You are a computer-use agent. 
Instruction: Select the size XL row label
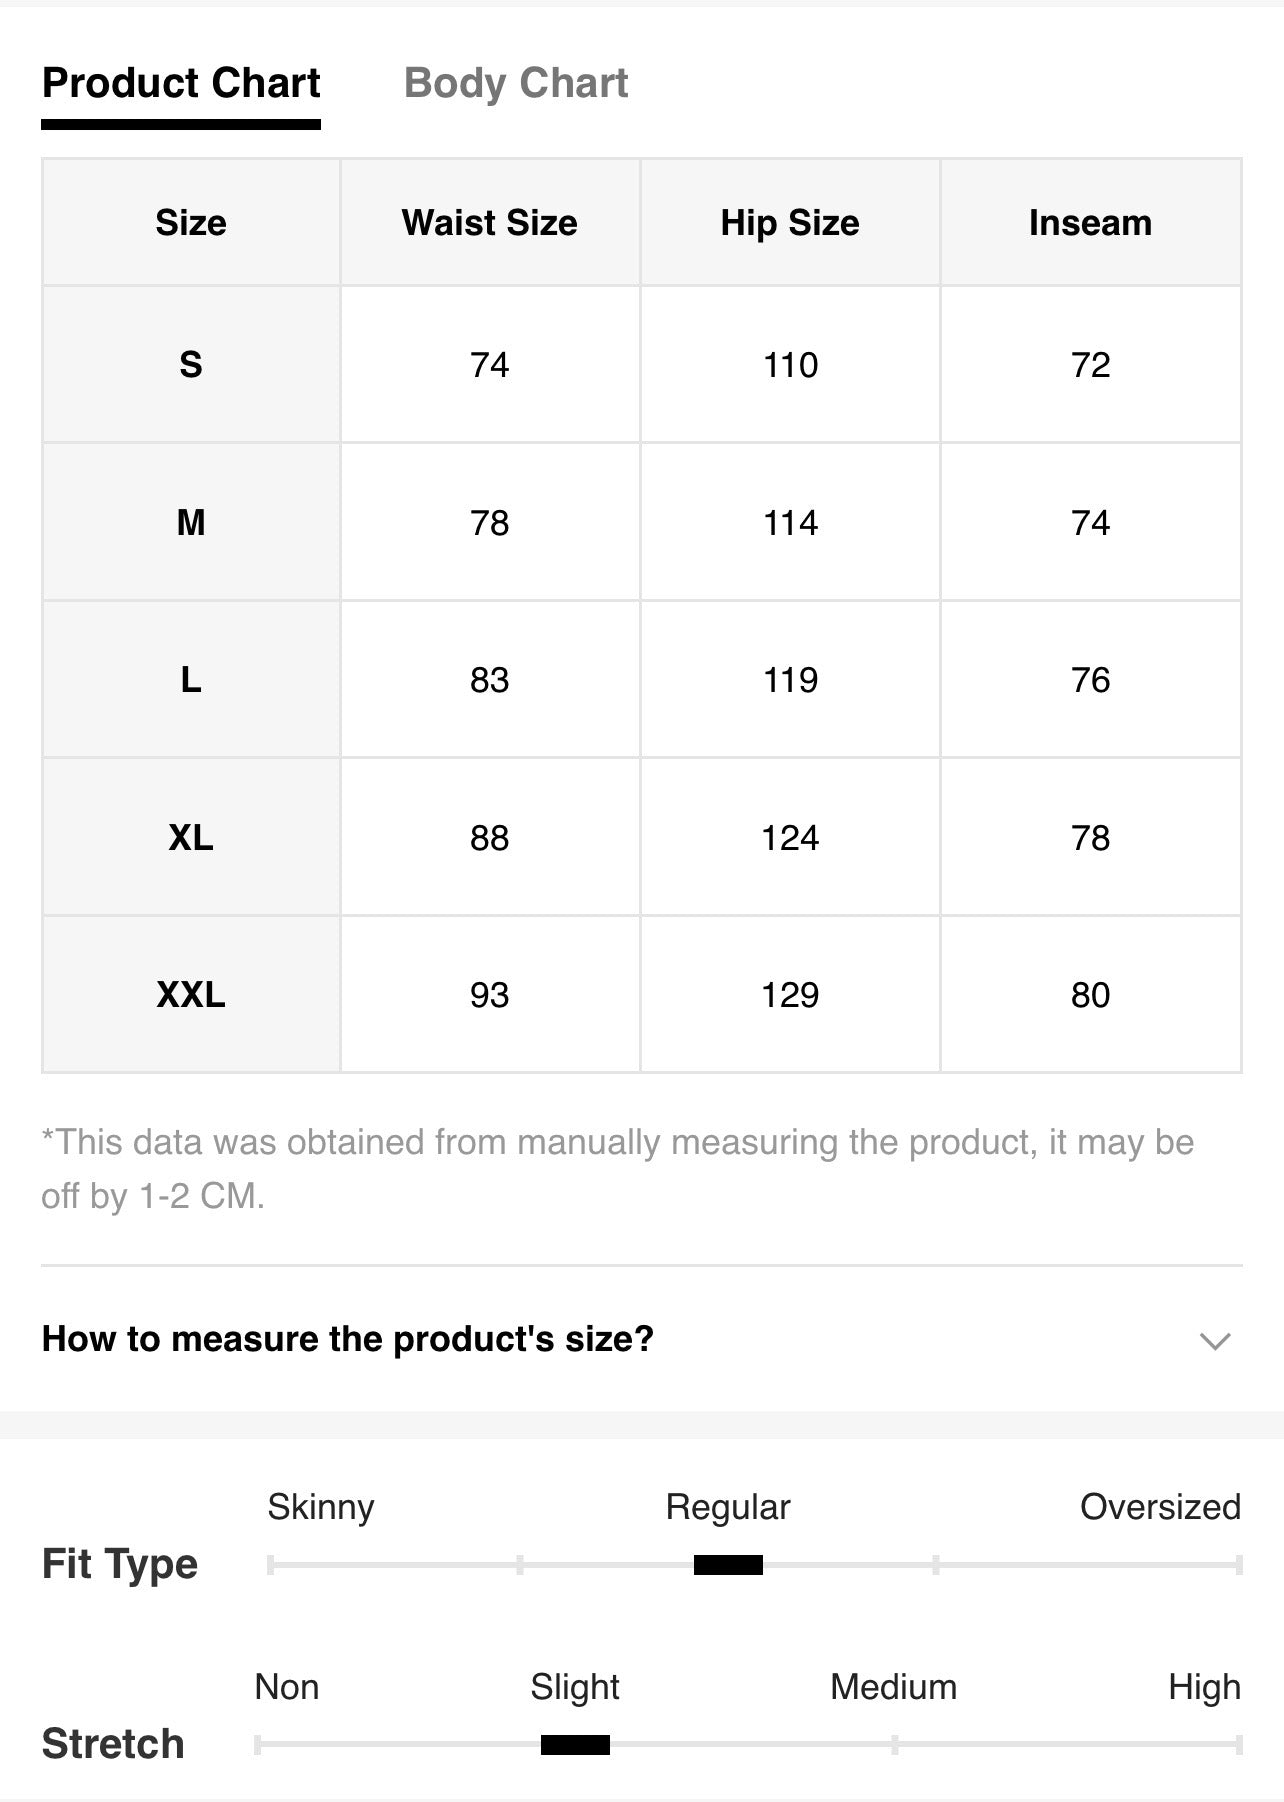[x=191, y=837]
